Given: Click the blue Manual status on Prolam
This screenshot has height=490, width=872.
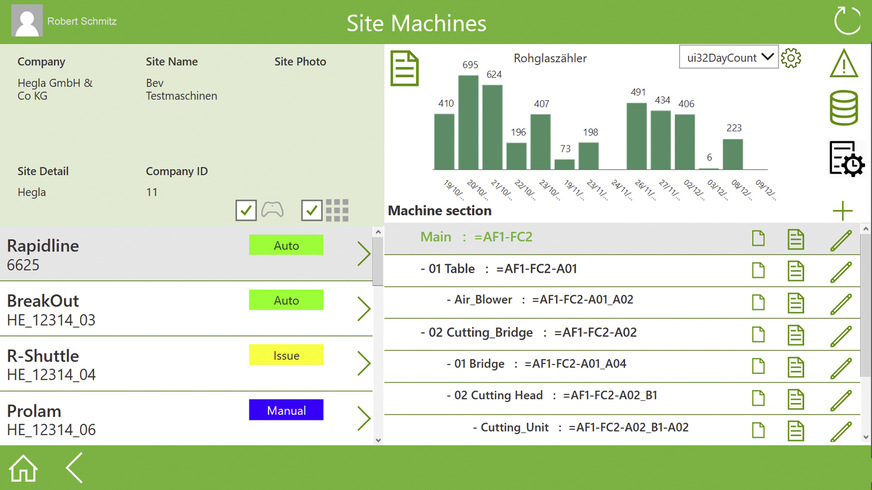Looking at the screenshot, I should click(286, 410).
